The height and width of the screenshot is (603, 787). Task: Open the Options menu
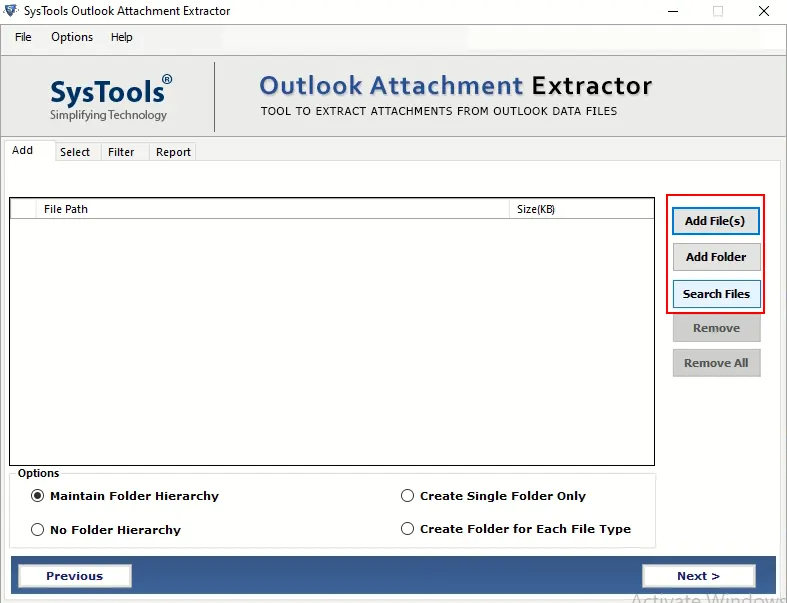pyautogui.click(x=72, y=37)
